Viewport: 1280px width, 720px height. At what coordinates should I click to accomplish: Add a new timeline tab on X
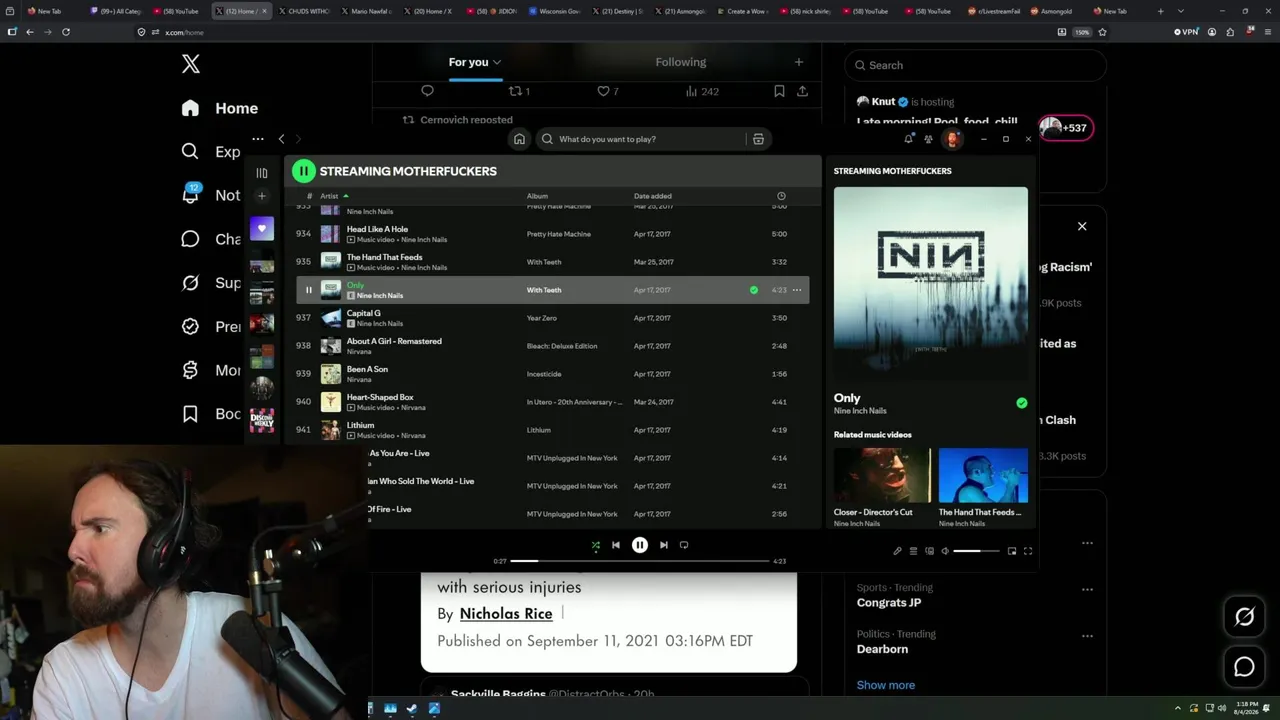[x=798, y=62]
